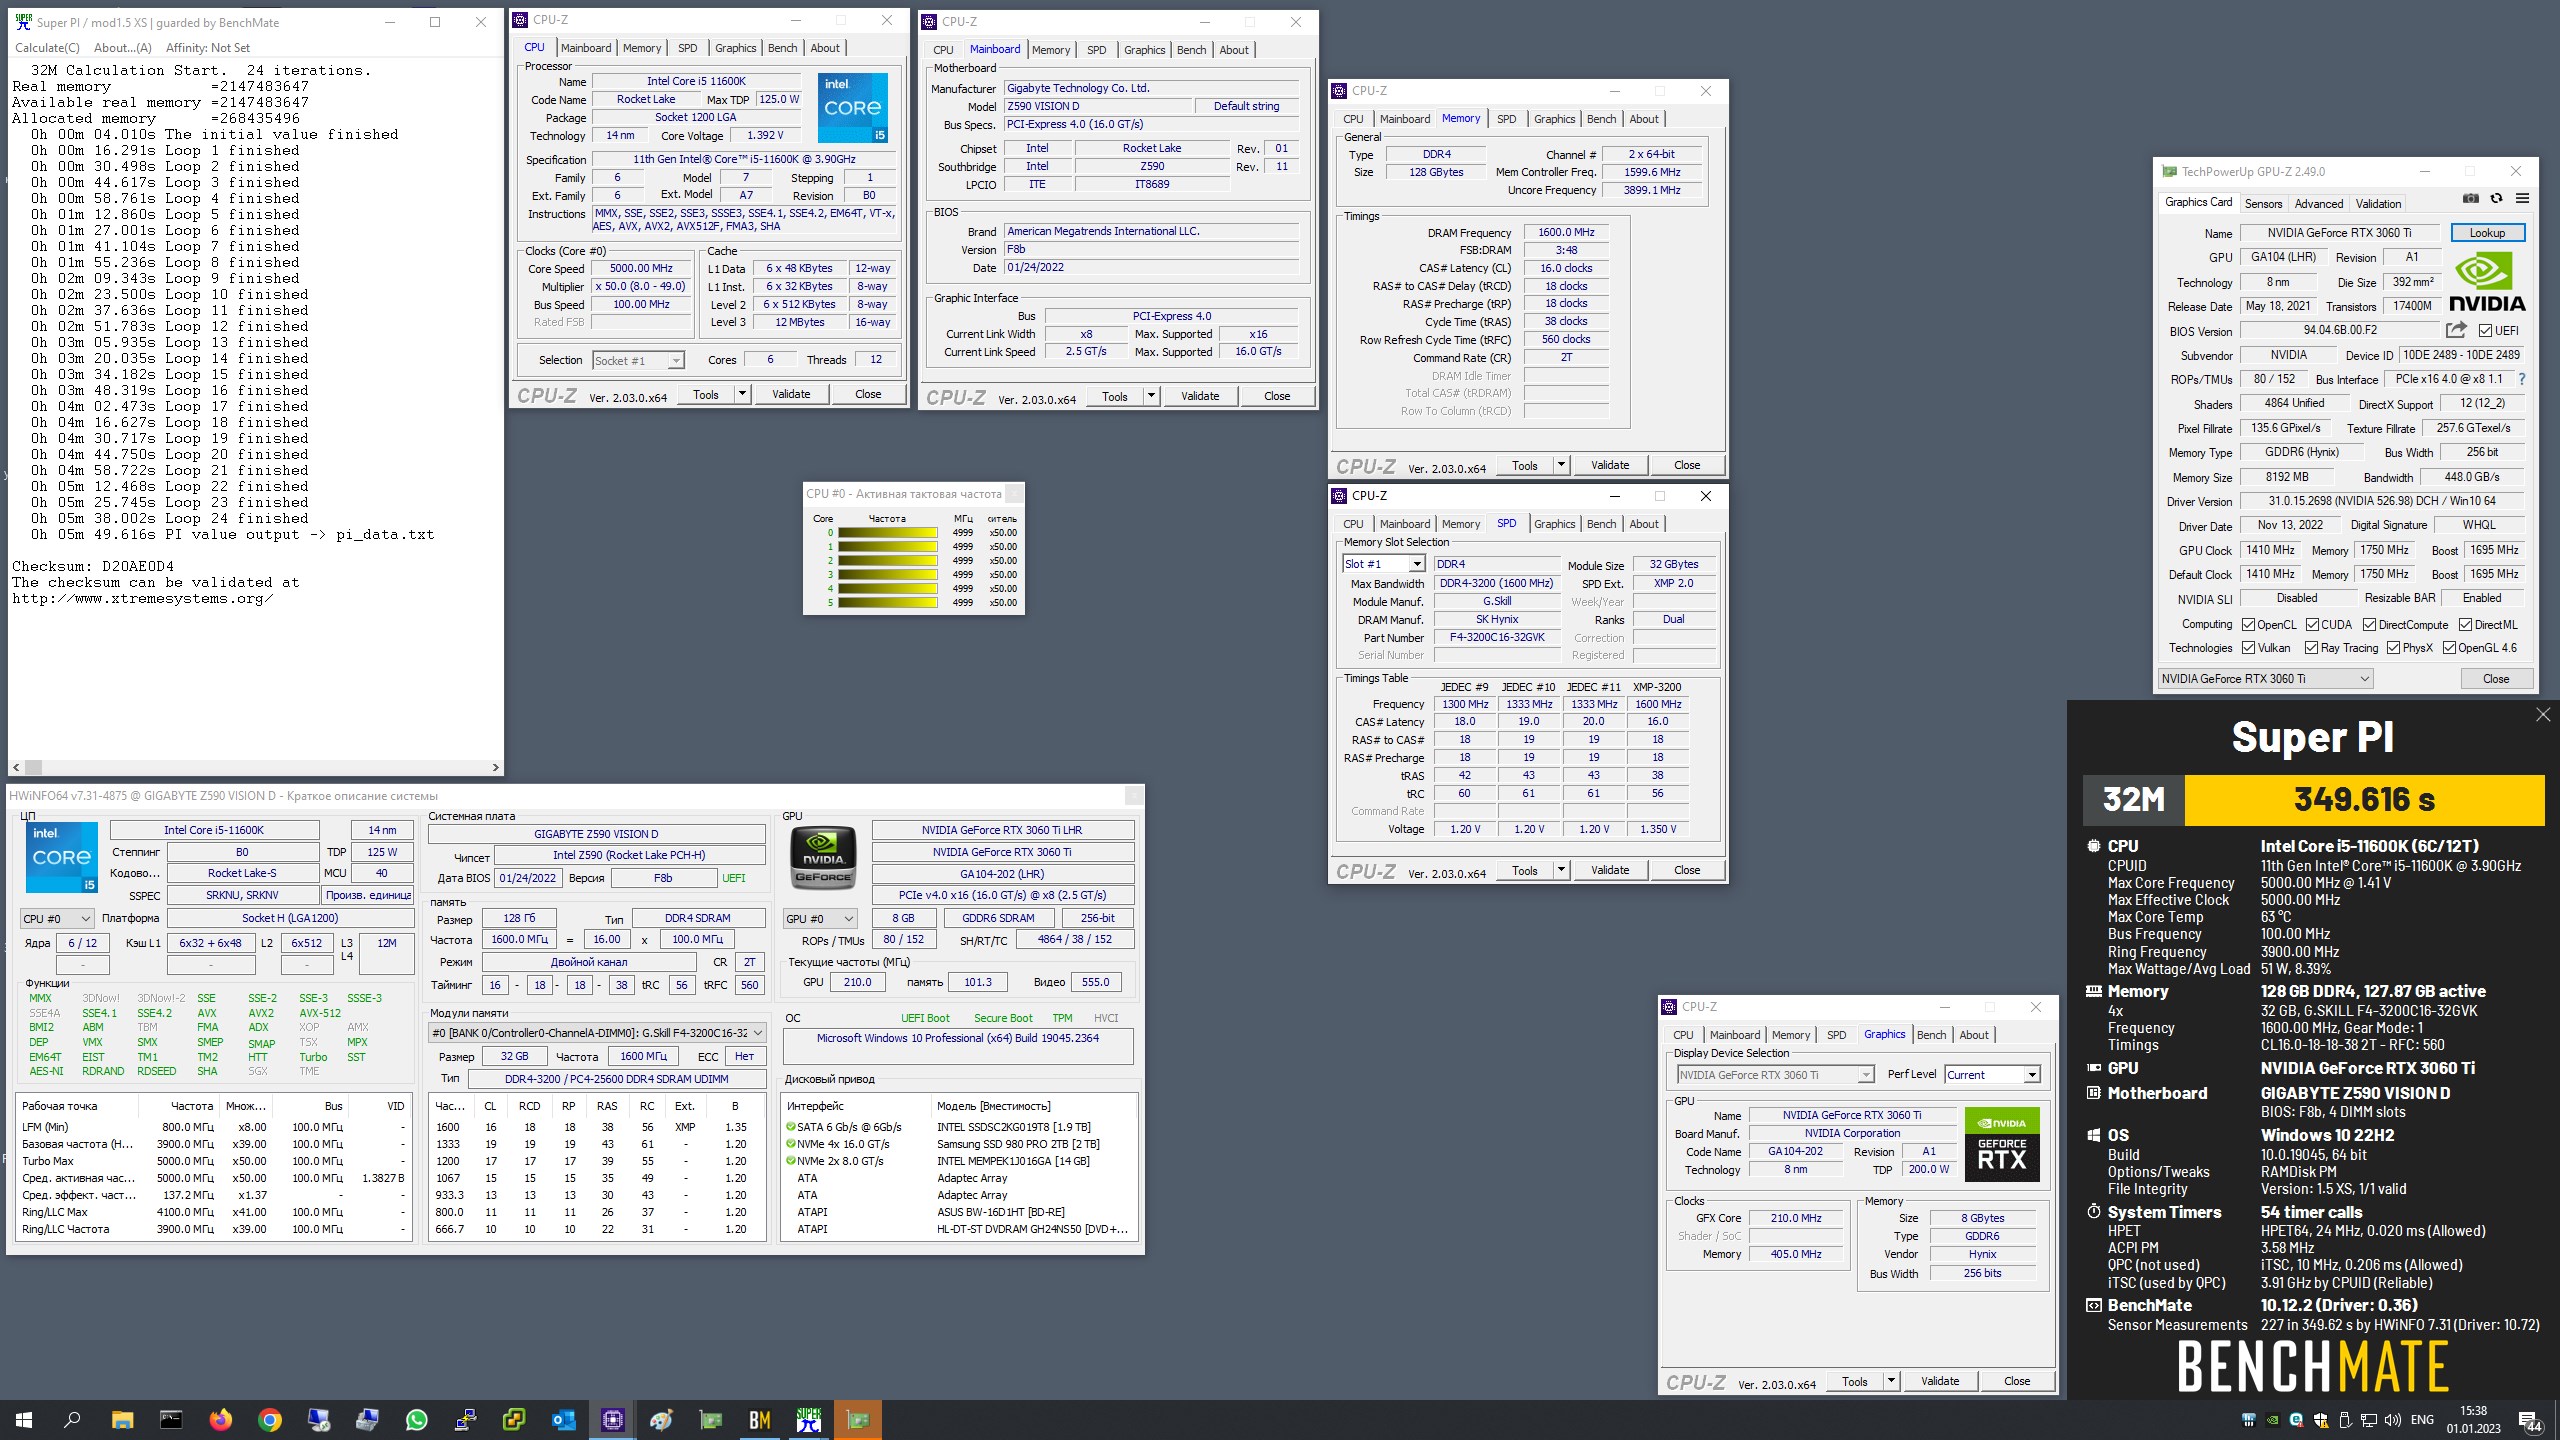Launch Firefox from the taskbar
Viewport: 2560px width, 1440px height.
[220, 1419]
